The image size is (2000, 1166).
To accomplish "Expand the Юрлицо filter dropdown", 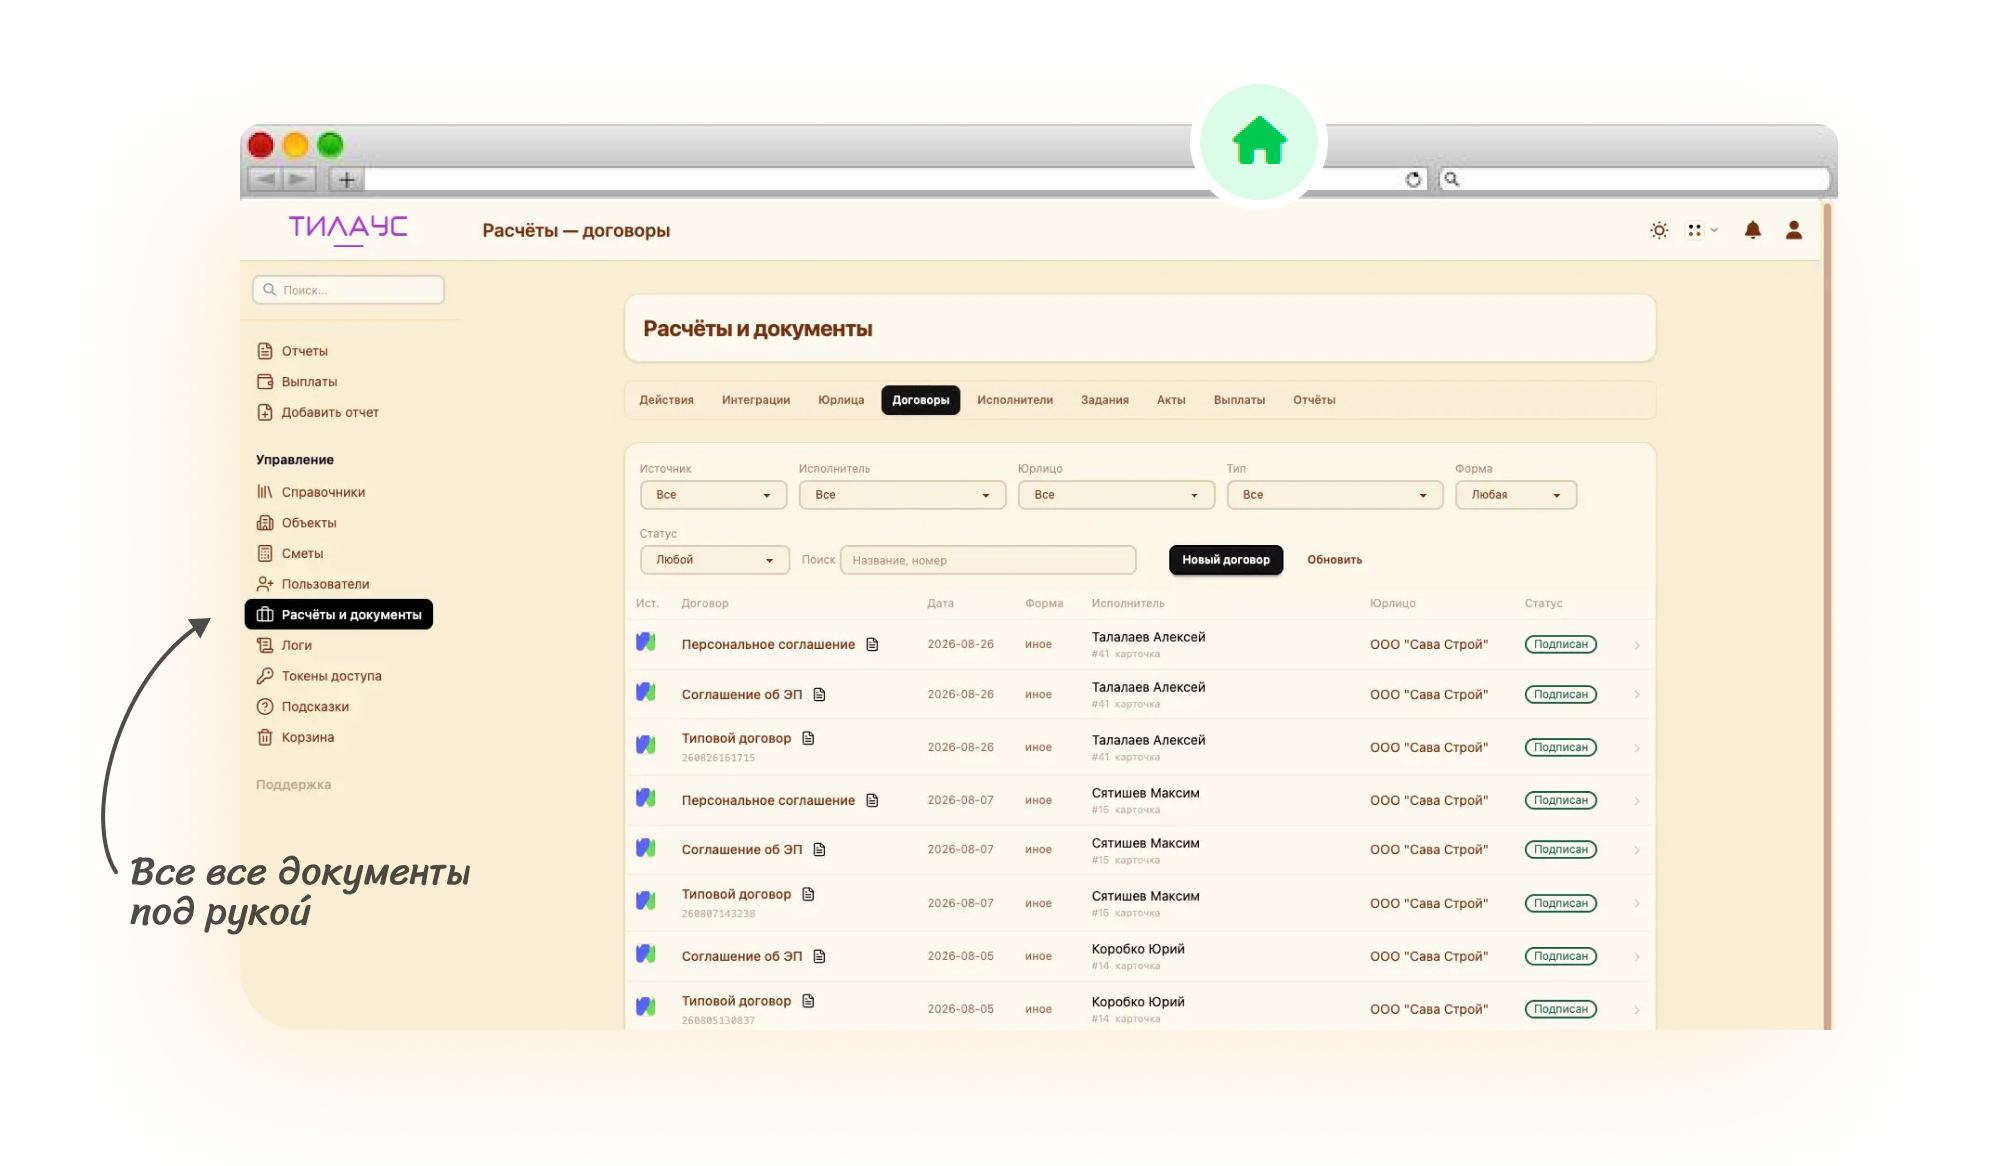I will 1116,495.
